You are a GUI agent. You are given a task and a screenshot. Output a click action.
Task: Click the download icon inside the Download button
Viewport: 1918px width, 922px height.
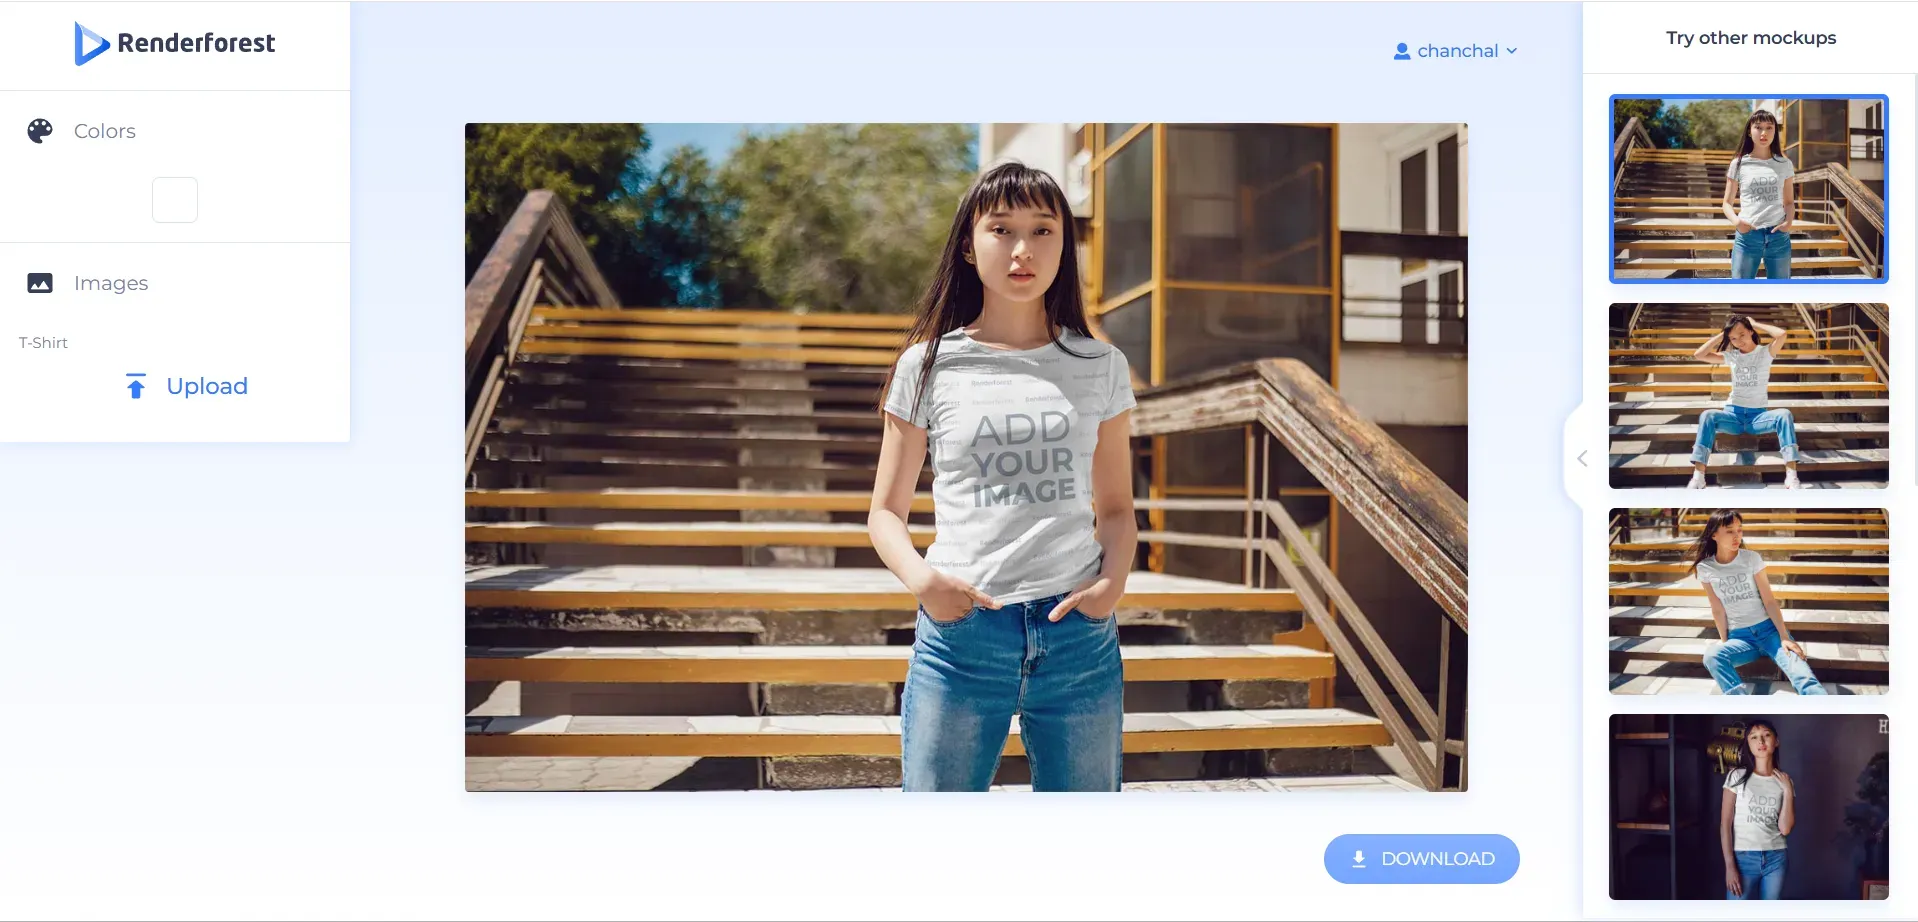[1359, 858]
